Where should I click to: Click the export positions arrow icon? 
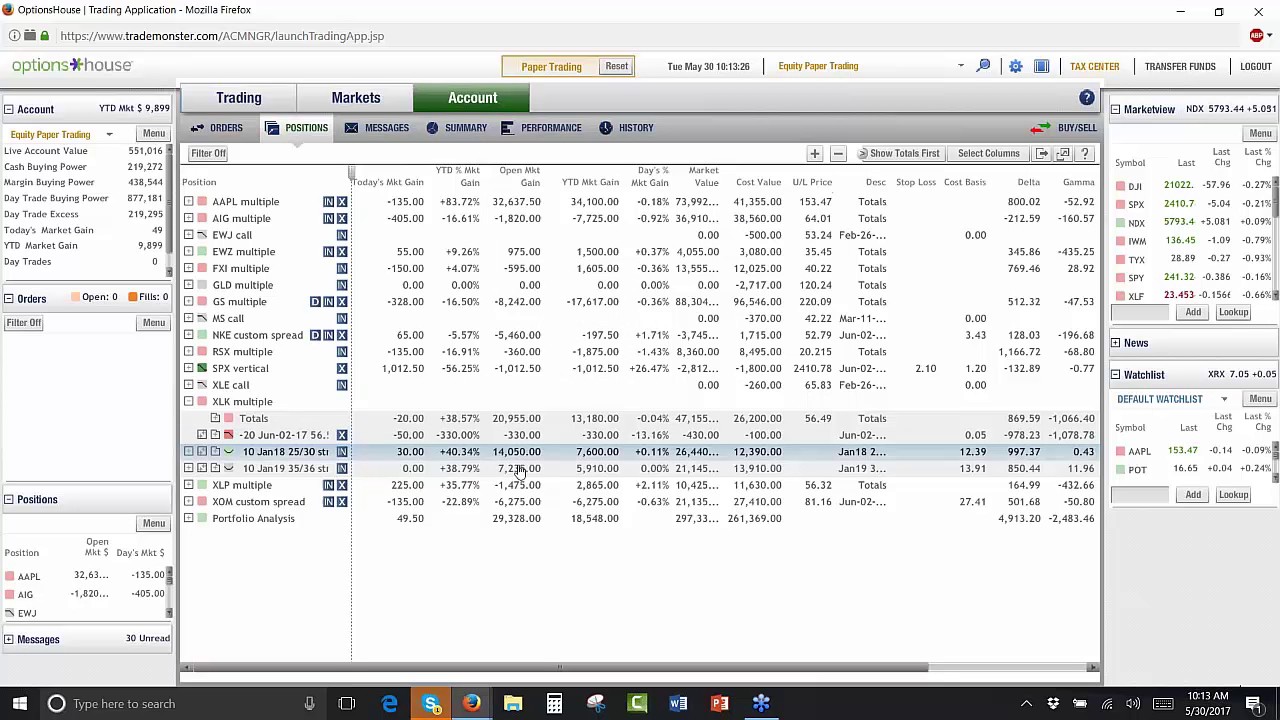1042,153
